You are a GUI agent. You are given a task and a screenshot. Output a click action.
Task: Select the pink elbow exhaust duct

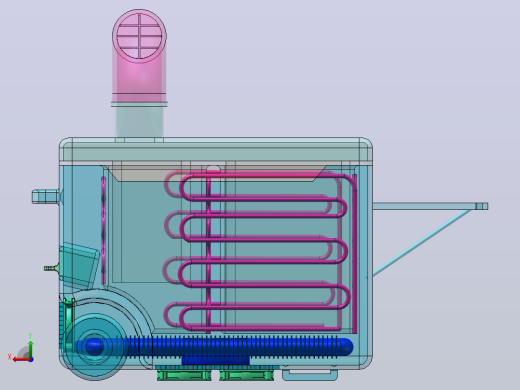click(139, 56)
